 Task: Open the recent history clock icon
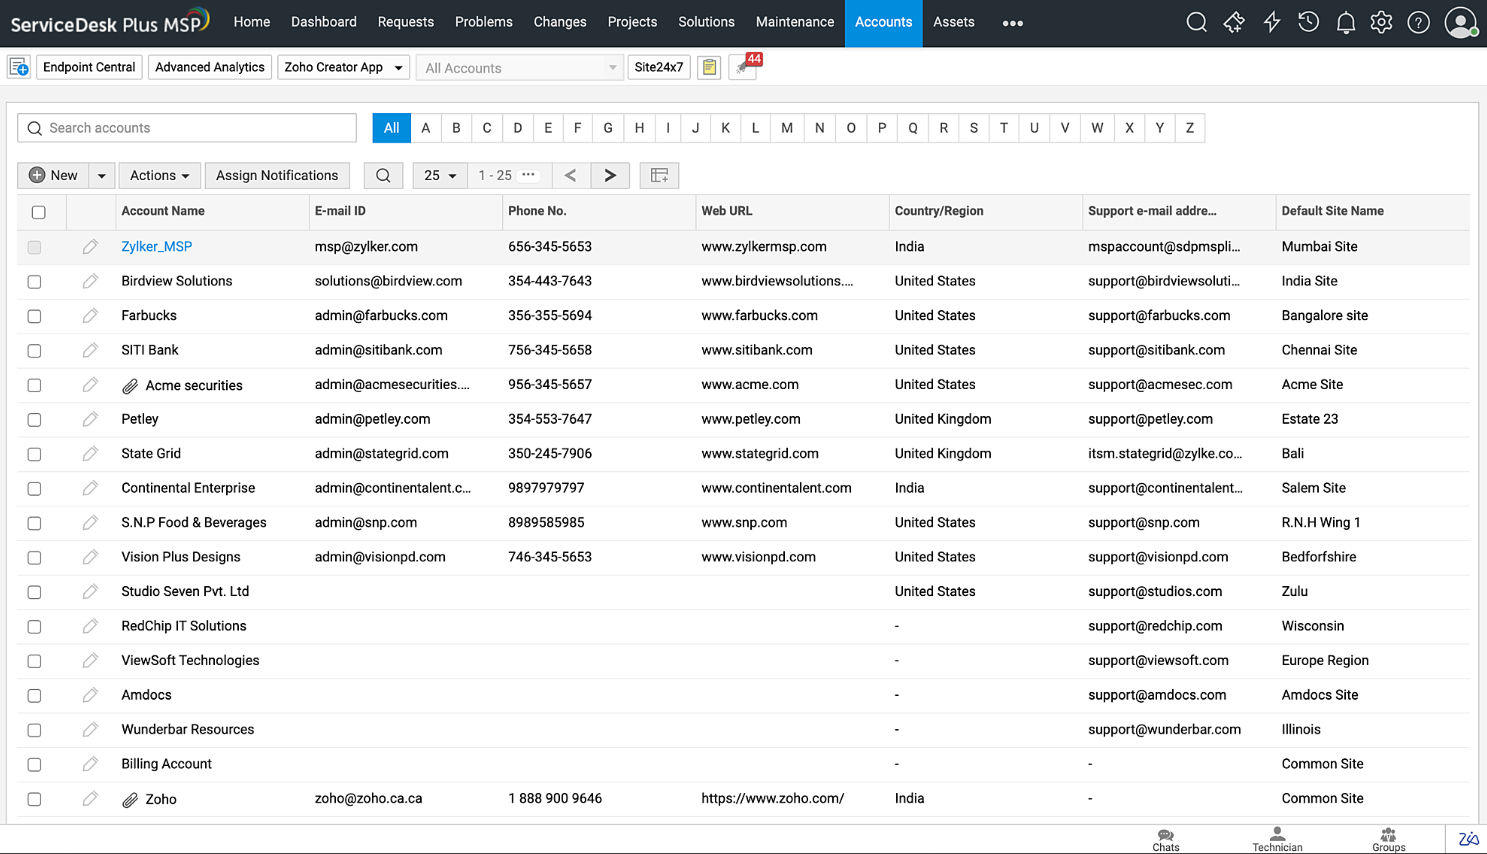coord(1308,22)
